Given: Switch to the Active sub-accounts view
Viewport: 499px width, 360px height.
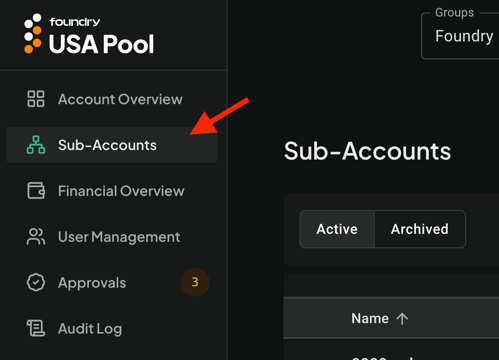Looking at the screenshot, I should point(337,229).
